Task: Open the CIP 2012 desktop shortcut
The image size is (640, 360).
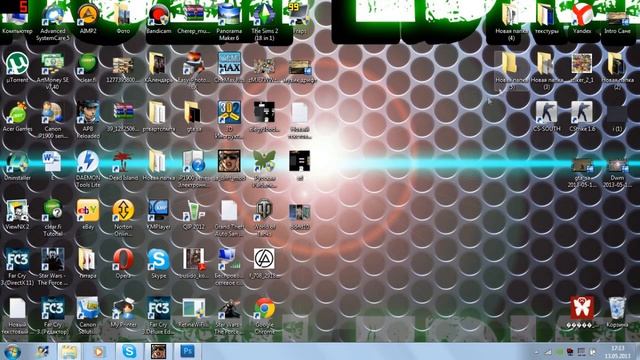Action: tap(193, 215)
